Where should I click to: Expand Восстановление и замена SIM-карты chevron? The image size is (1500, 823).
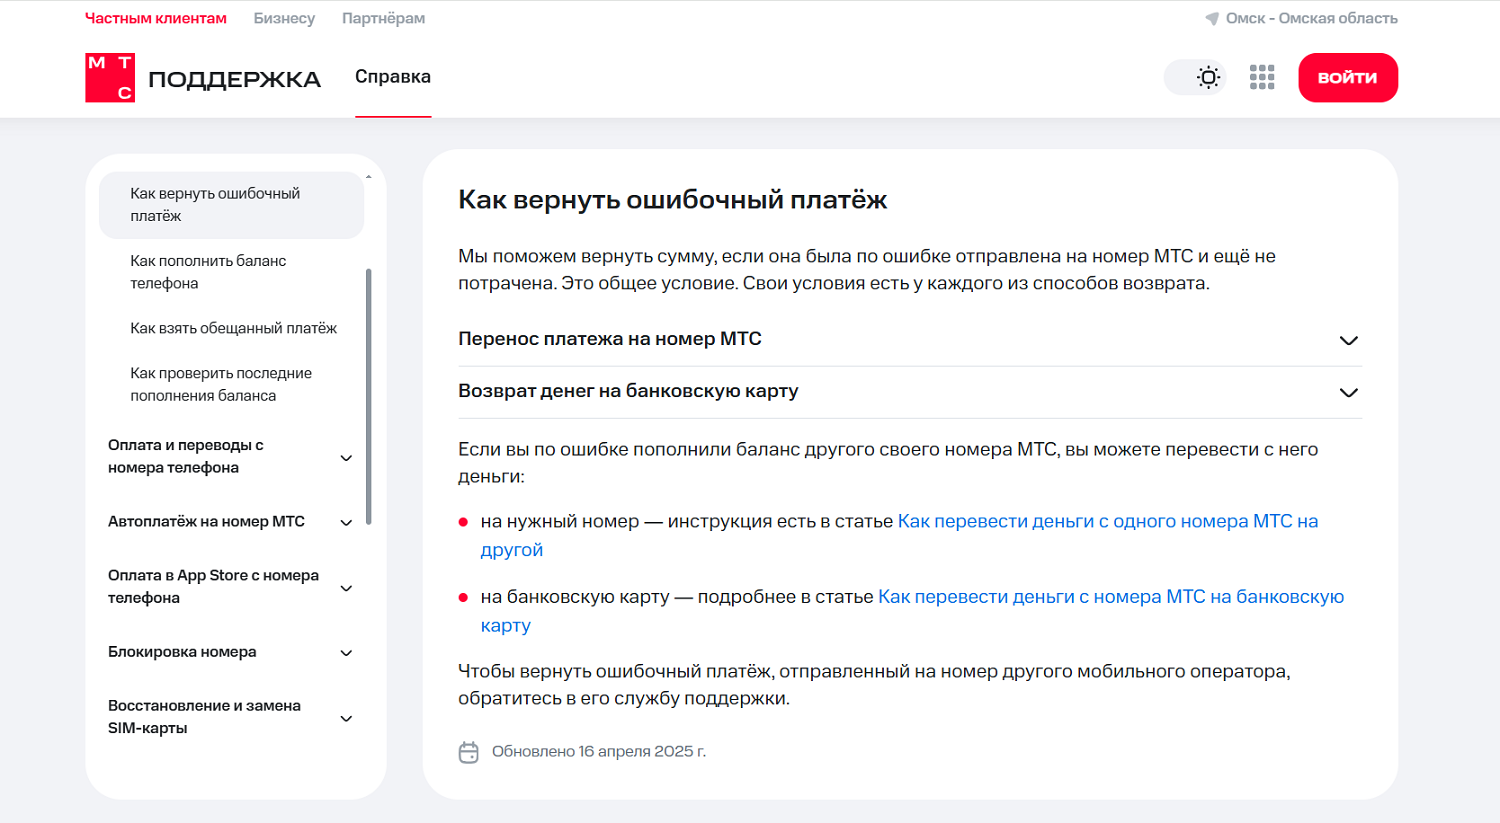[346, 718]
